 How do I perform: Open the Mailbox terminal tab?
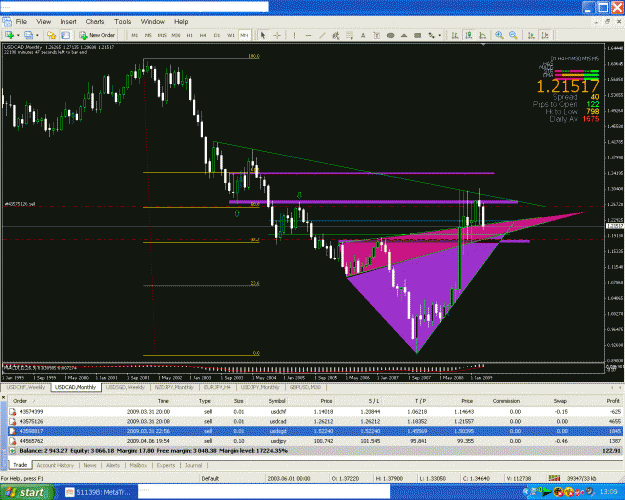(x=138, y=465)
